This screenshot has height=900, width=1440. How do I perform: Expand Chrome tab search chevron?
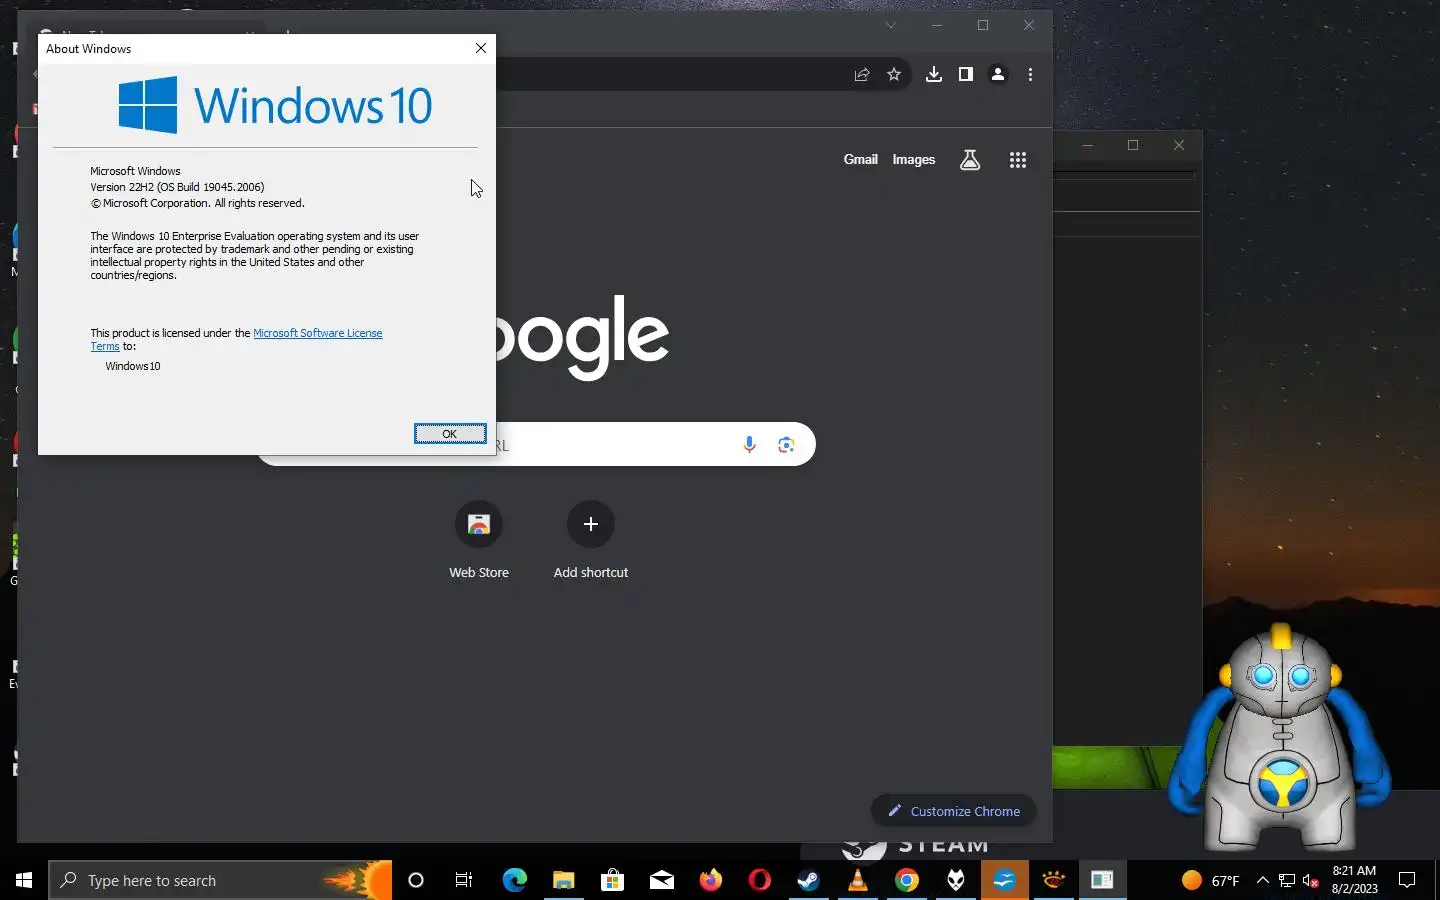tap(890, 25)
